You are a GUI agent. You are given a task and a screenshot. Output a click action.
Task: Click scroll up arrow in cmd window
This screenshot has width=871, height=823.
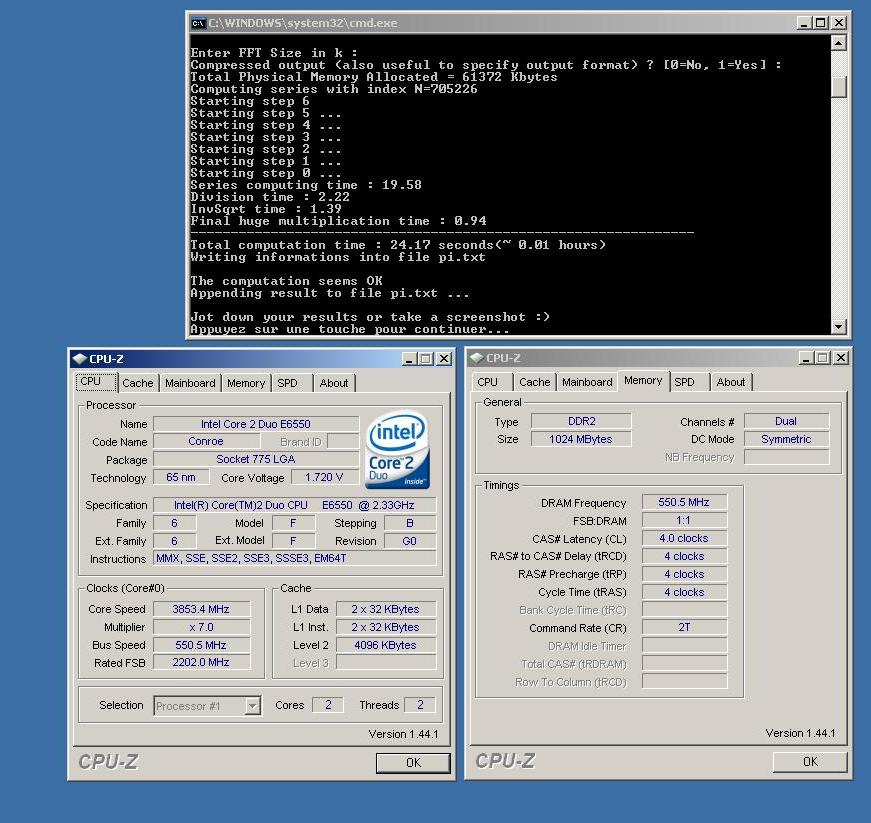coord(839,43)
